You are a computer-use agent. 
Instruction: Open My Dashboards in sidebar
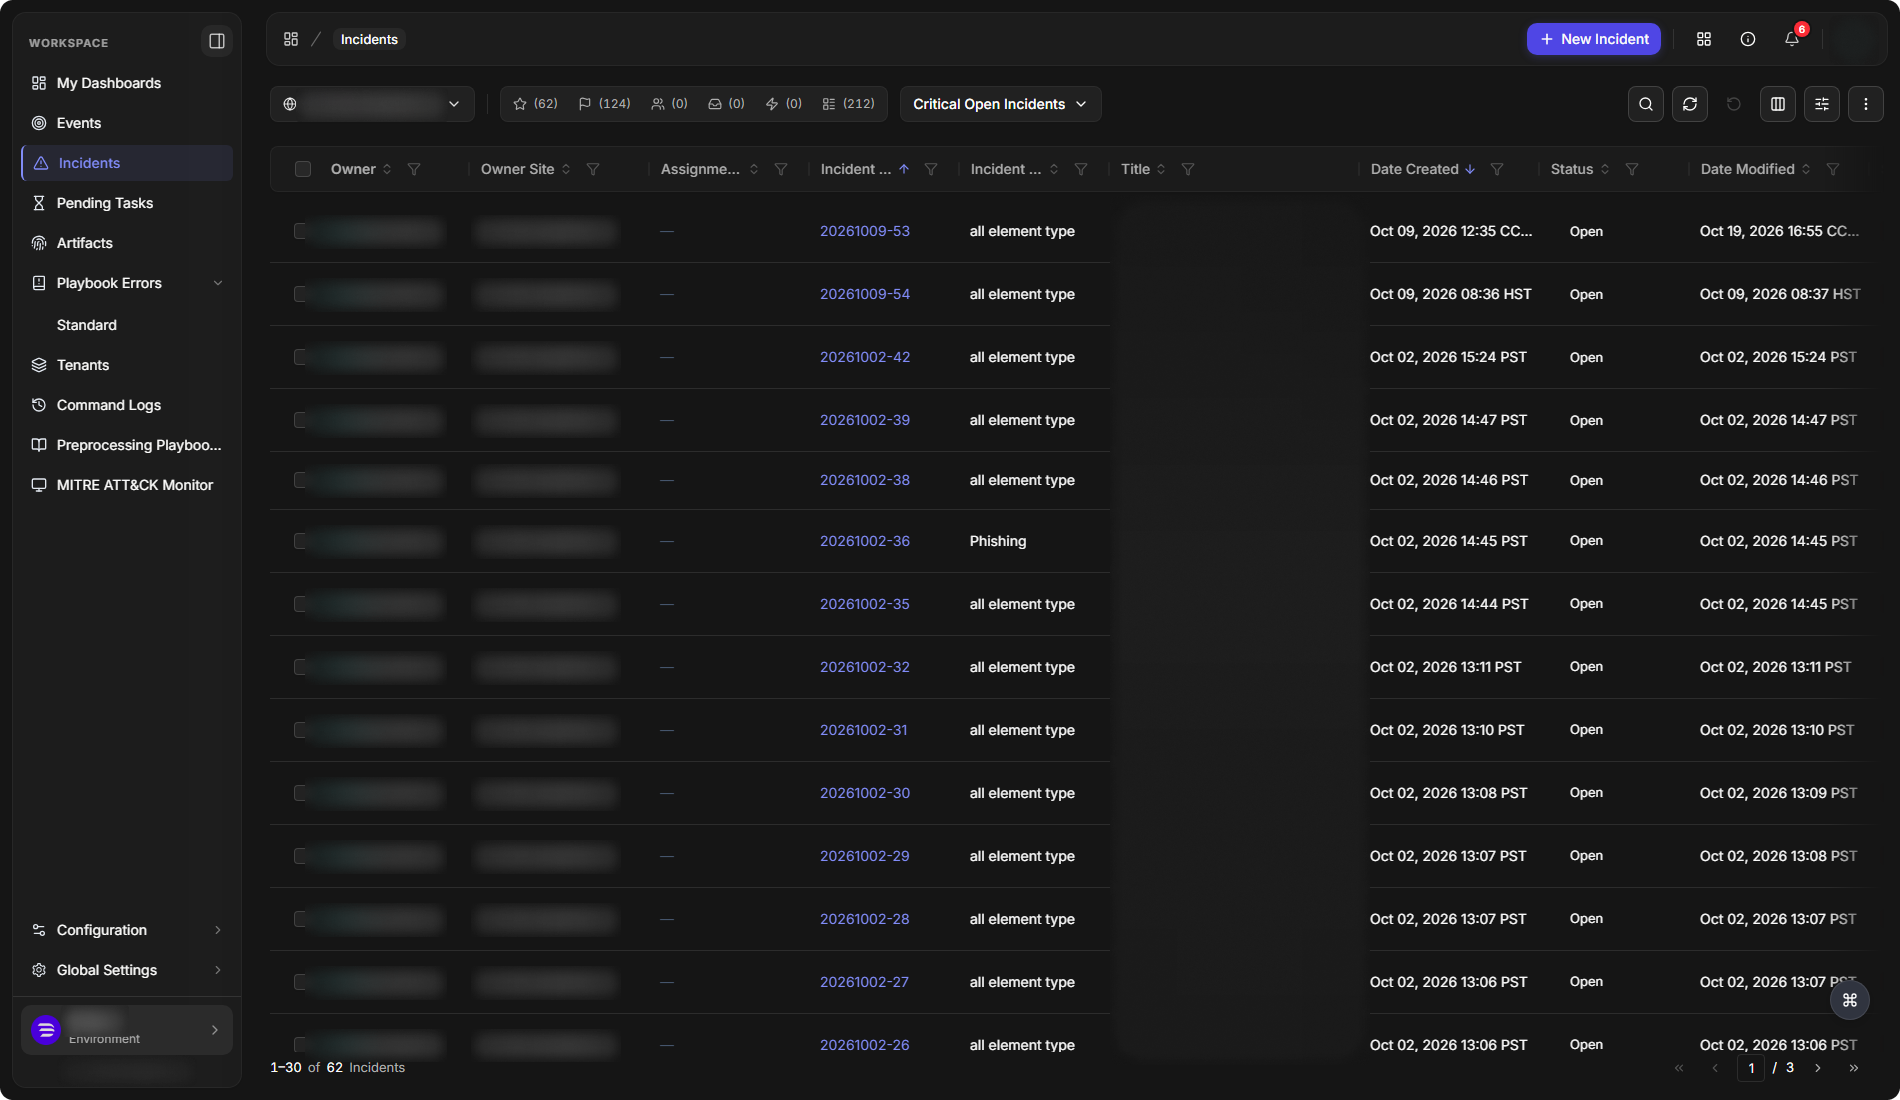click(x=127, y=83)
